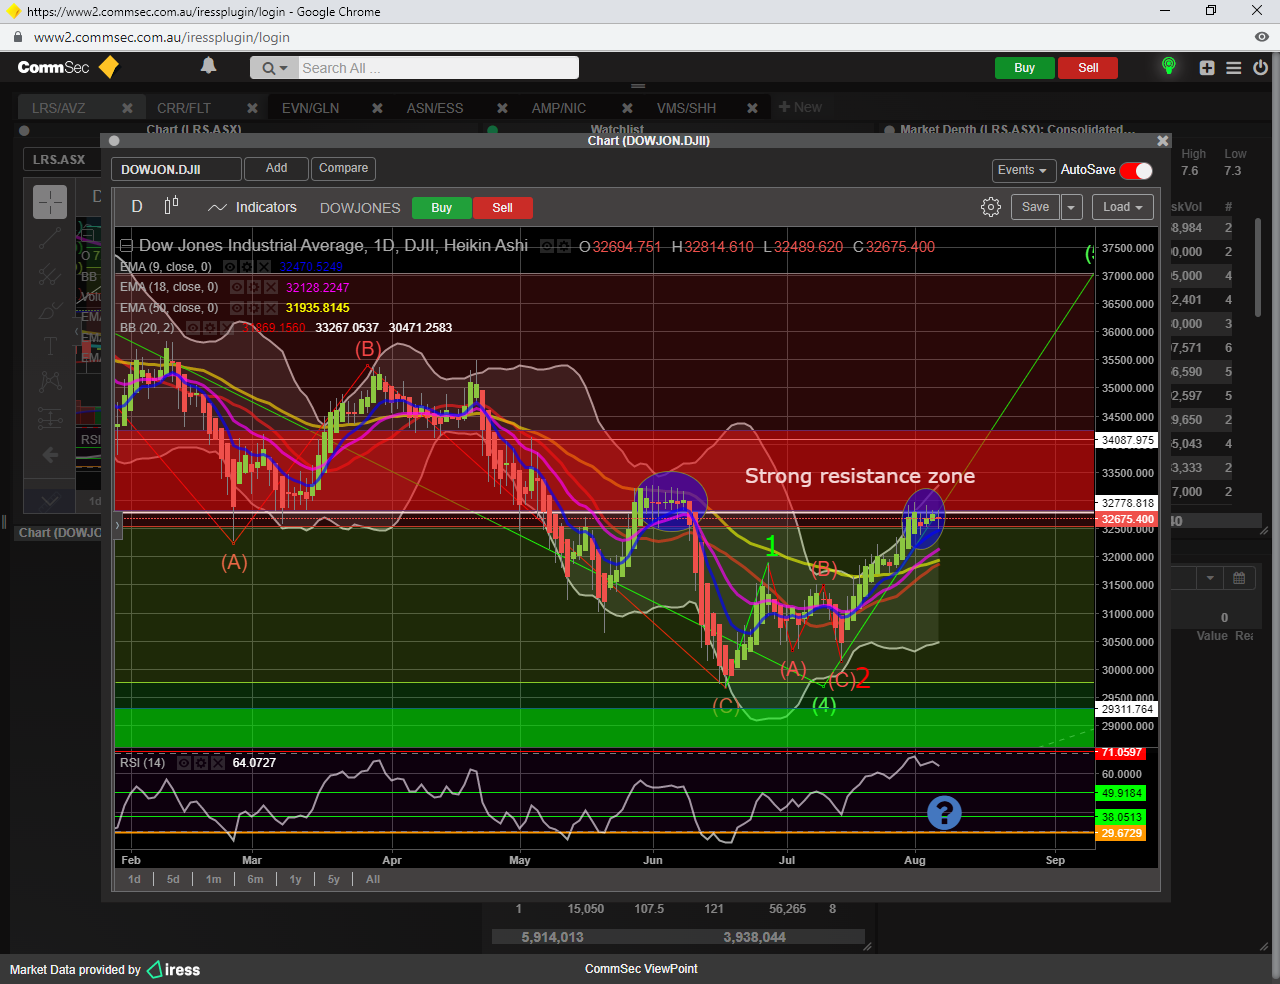
Task: Expand the Load dropdown
Action: [1123, 207]
